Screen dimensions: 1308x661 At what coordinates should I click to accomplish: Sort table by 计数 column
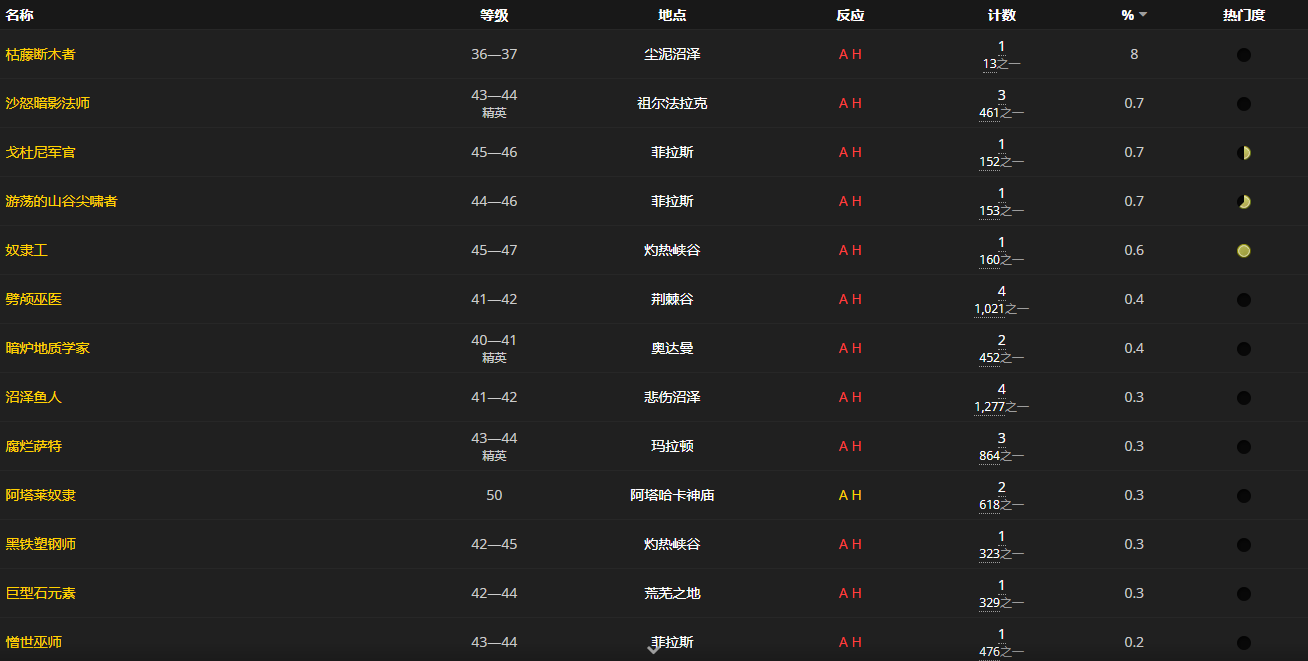pyautogui.click(x=1002, y=15)
